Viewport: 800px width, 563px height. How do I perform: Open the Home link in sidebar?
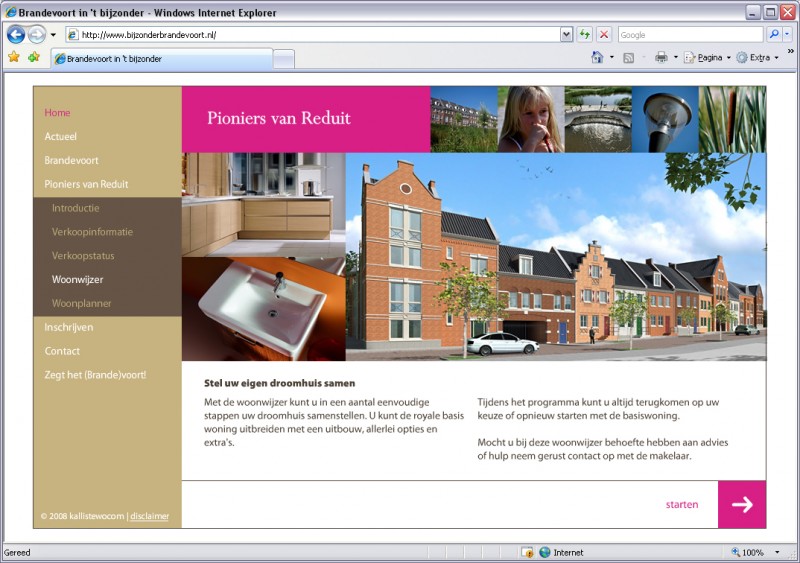(x=57, y=113)
